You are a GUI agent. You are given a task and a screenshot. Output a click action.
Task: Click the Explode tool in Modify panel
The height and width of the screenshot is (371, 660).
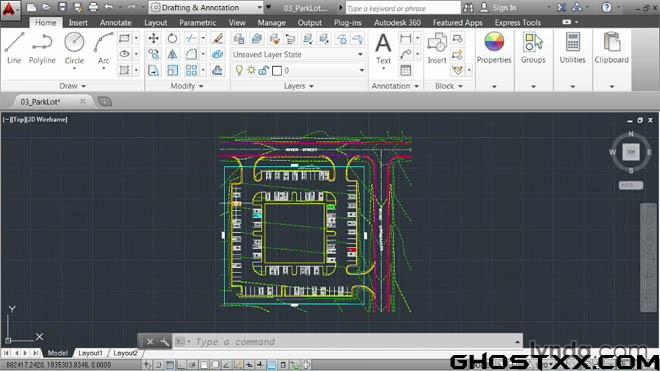coord(218,54)
